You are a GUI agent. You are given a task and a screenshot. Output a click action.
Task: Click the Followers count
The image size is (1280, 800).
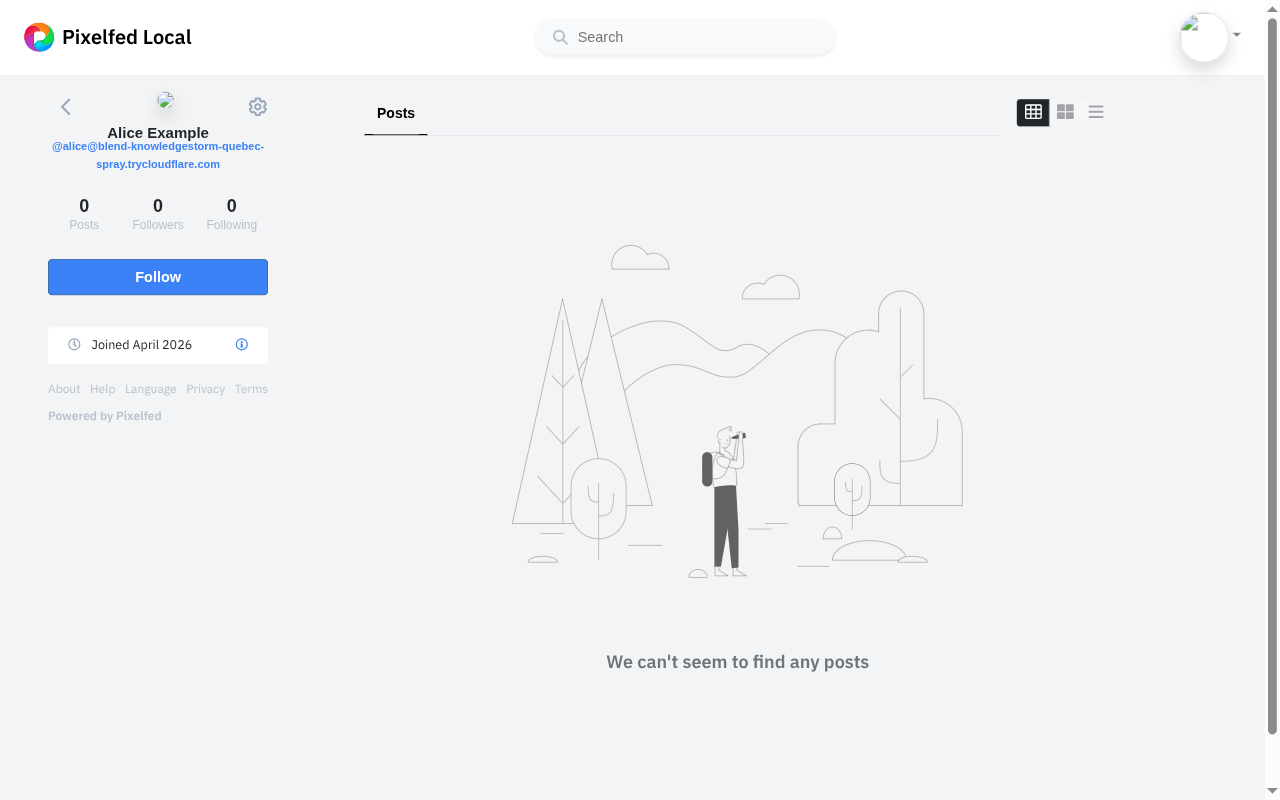pos(158,214)
